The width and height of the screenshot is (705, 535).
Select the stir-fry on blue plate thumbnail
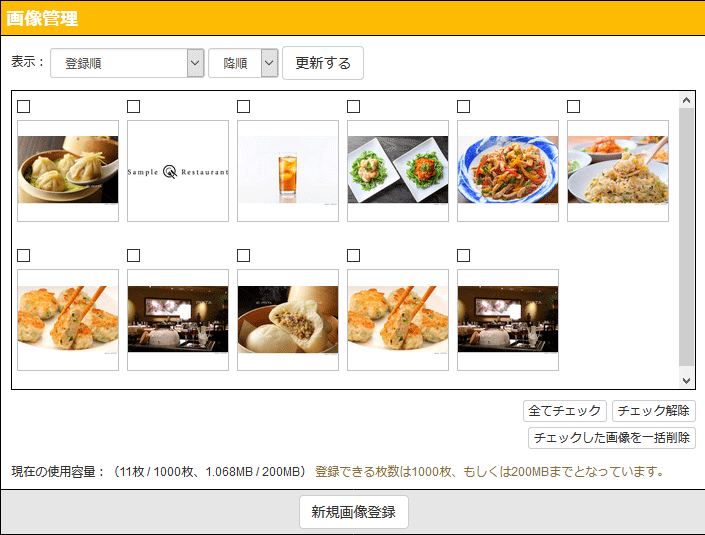click(x=508, y=170)
